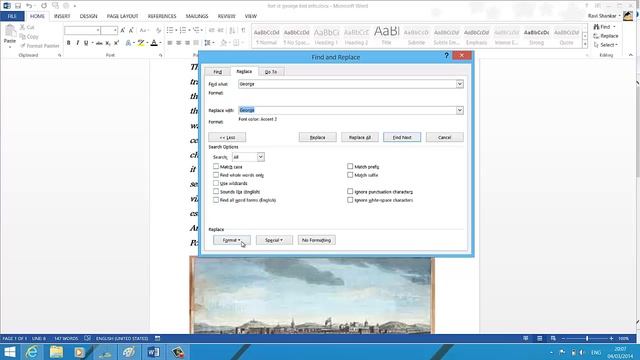The height and width of the screenshot is (360, 640).
Task: Expand the Replace with dropdown arrow
Action: coord(460,110)
